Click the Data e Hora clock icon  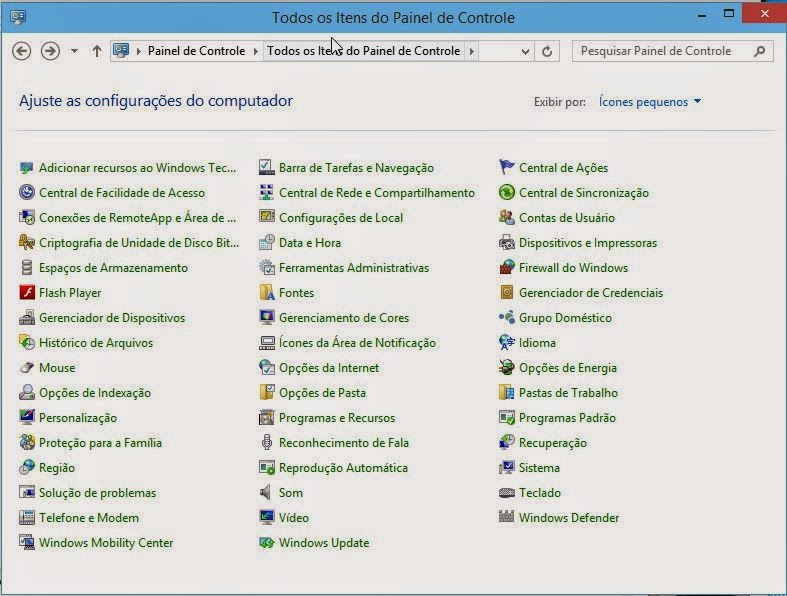[x=267, y=242]
